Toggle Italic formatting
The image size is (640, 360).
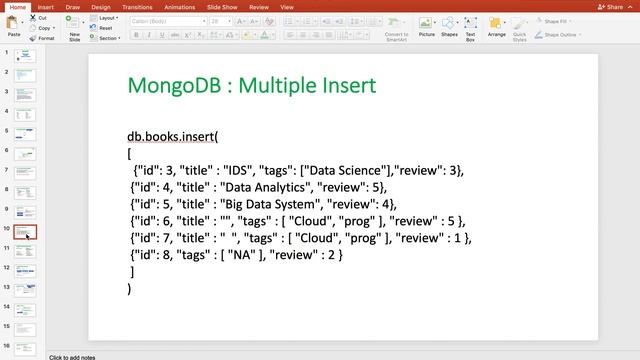[x=149, y=36]
